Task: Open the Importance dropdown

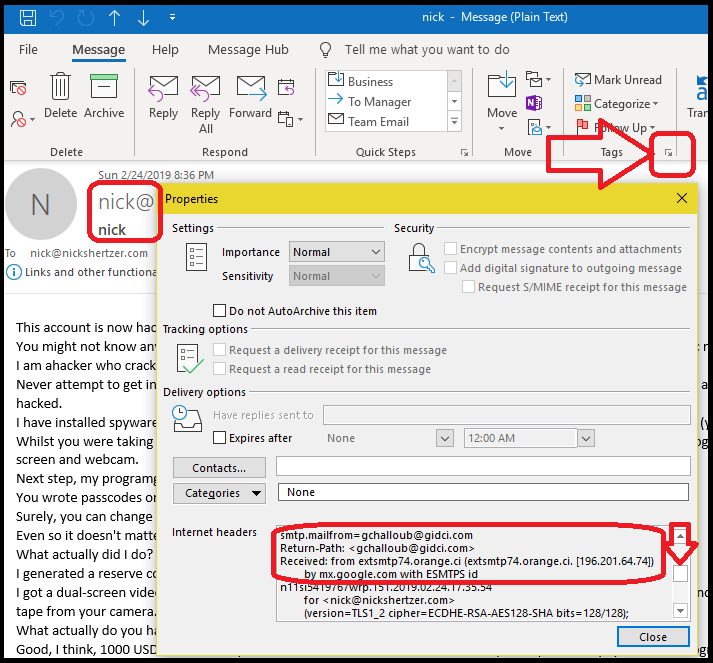Action: pyautogui.click(x=337, y=252)
